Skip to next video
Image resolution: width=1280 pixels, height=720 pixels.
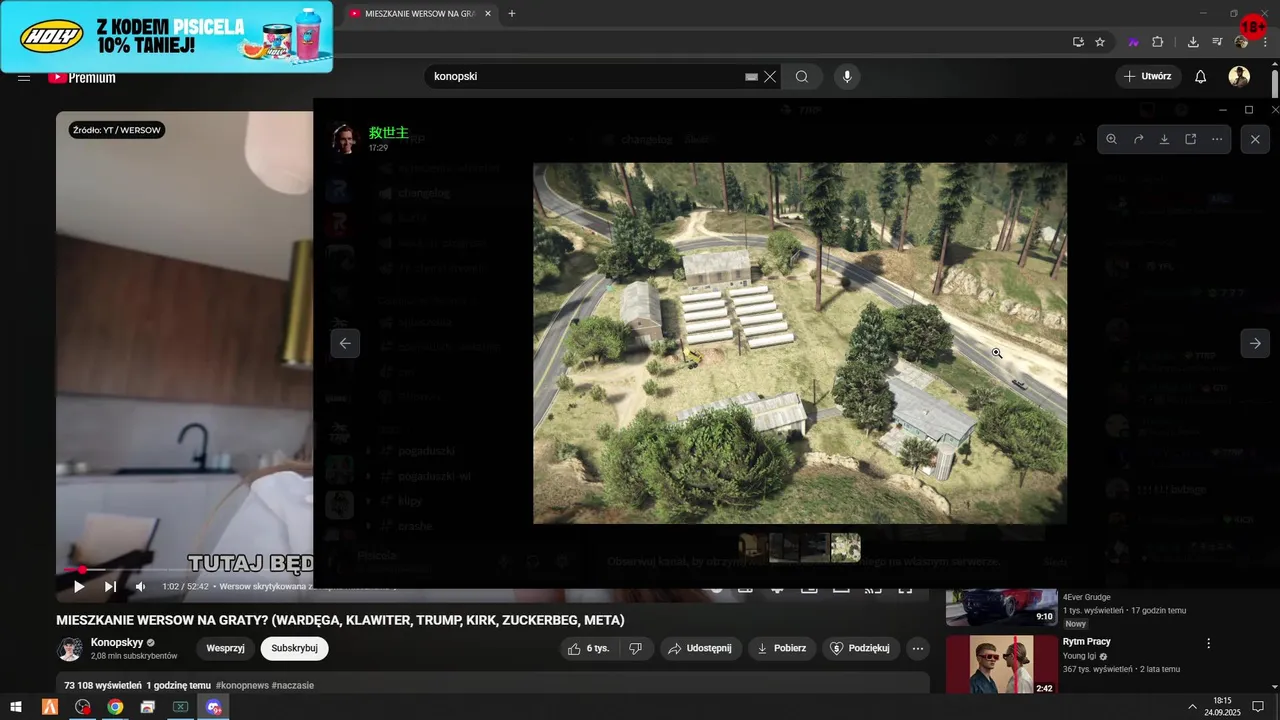point(110,587)
